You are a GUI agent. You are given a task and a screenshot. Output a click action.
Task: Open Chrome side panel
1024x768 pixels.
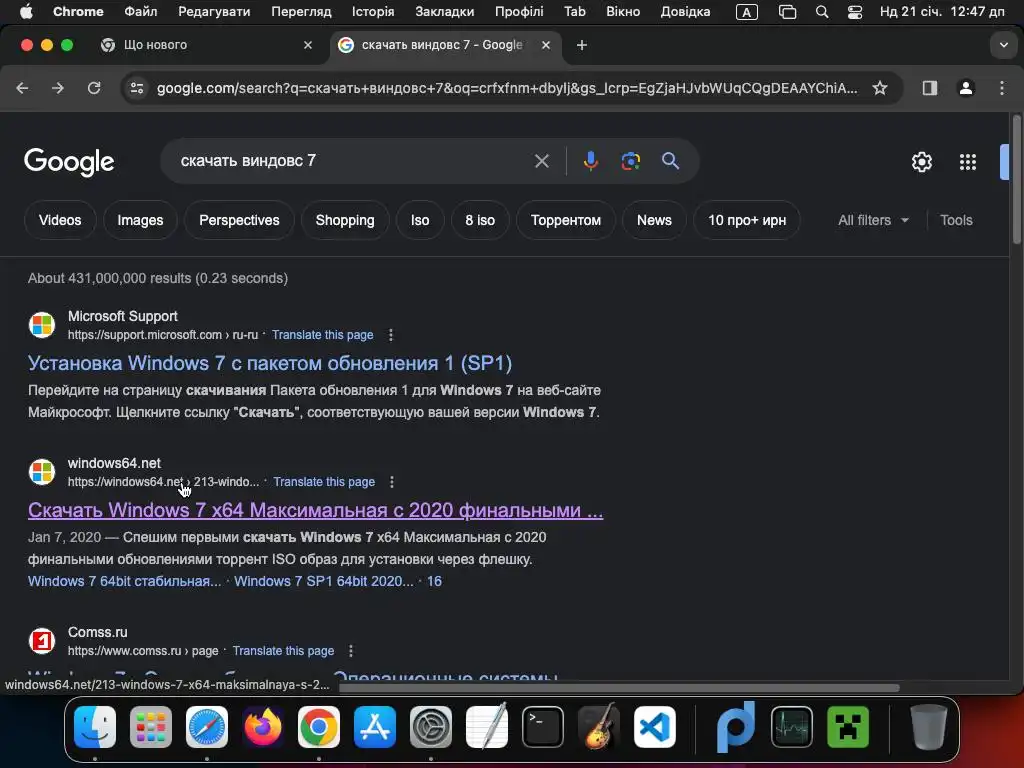point(929,88)
